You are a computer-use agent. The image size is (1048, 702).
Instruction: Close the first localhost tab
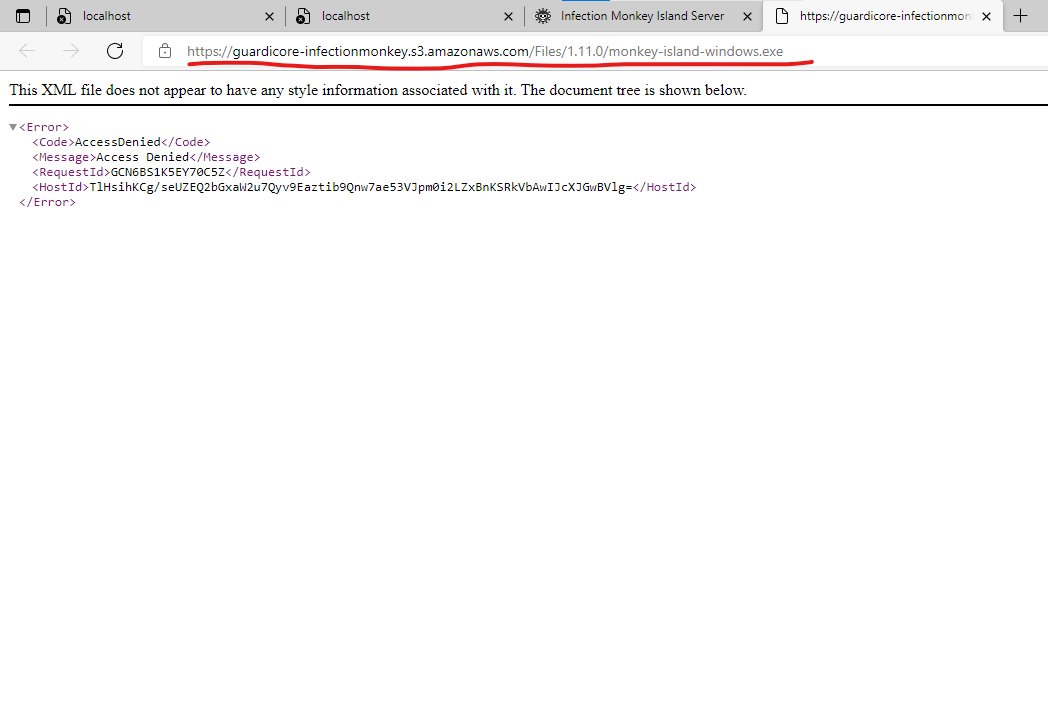click(x=269, y=17)
